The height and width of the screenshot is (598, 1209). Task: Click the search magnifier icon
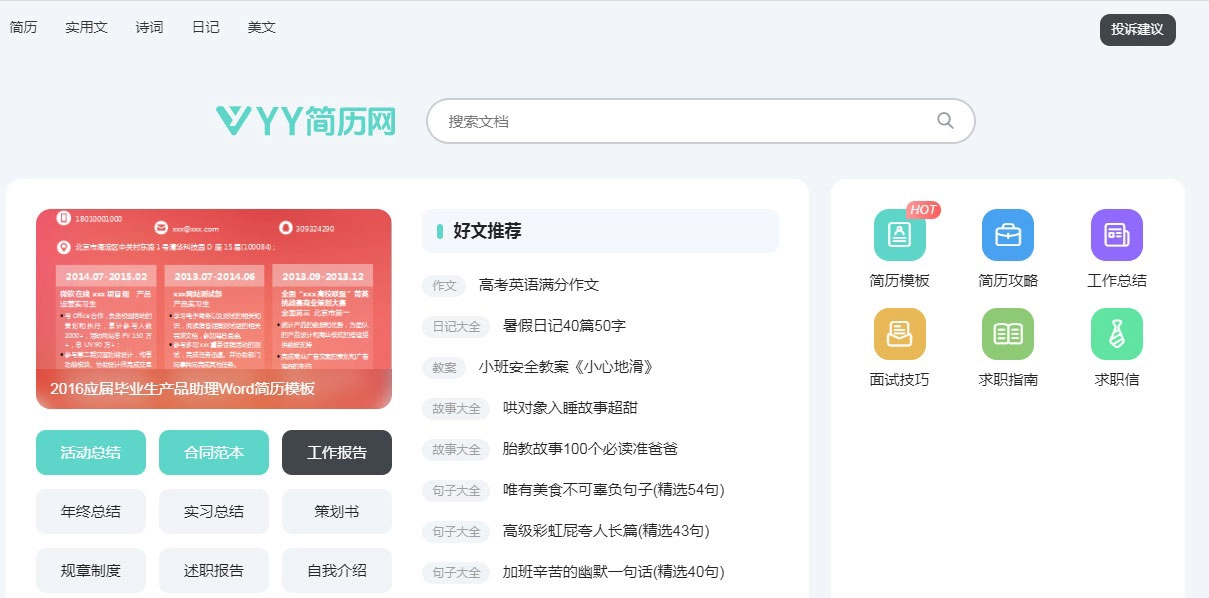click(x=944, y=120)
